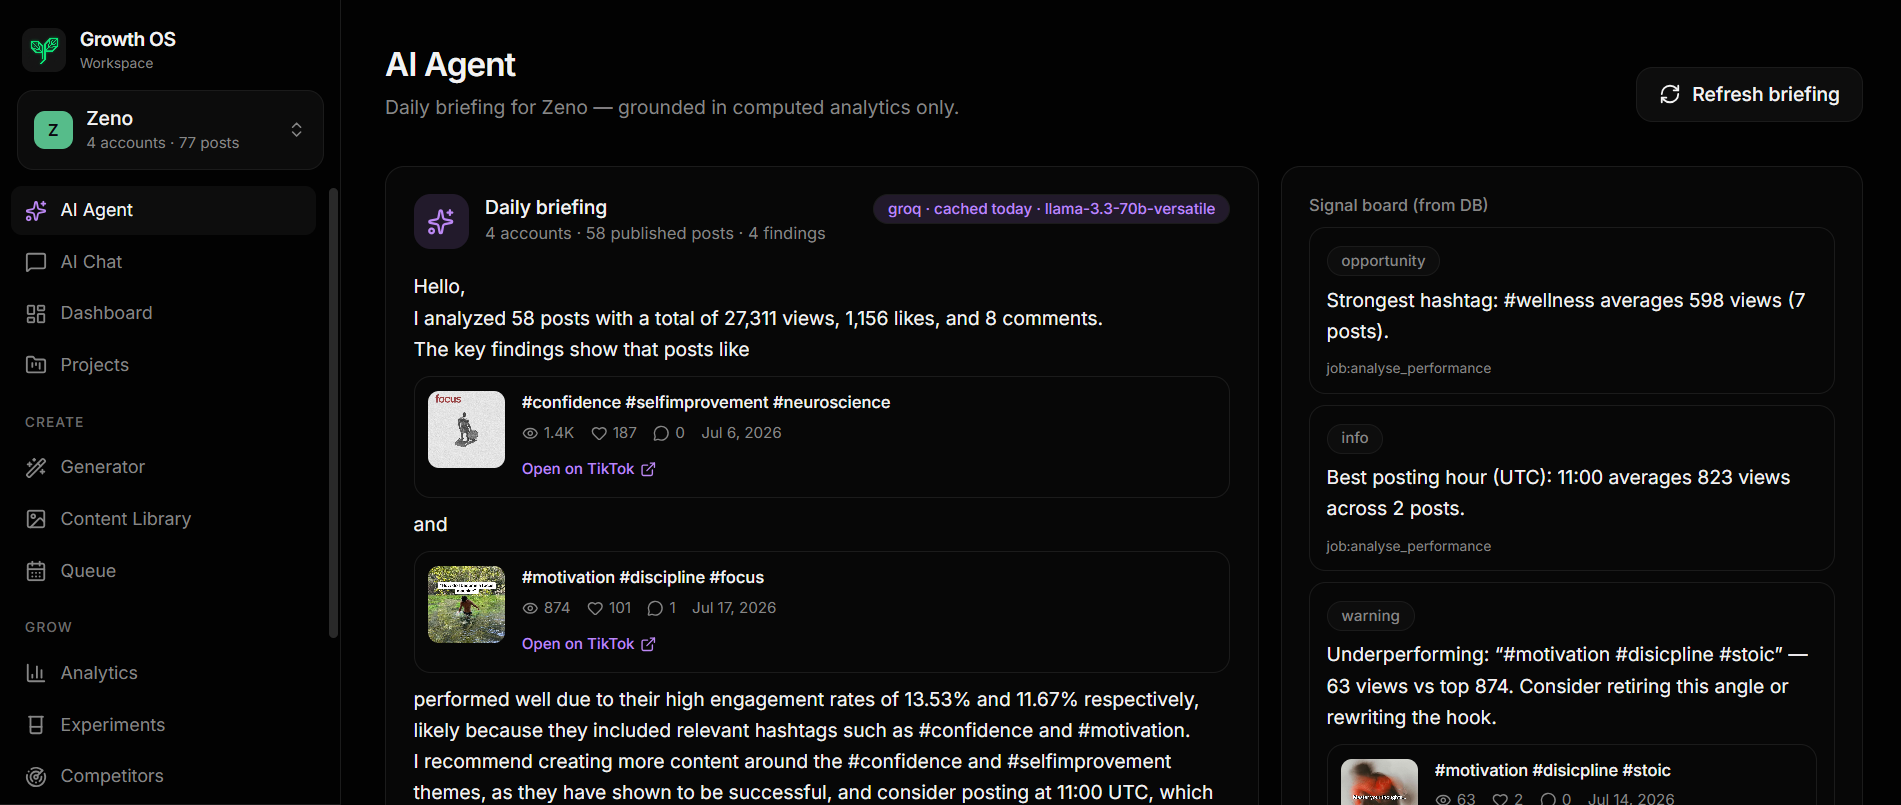Click the Competitors target icon

36,777
